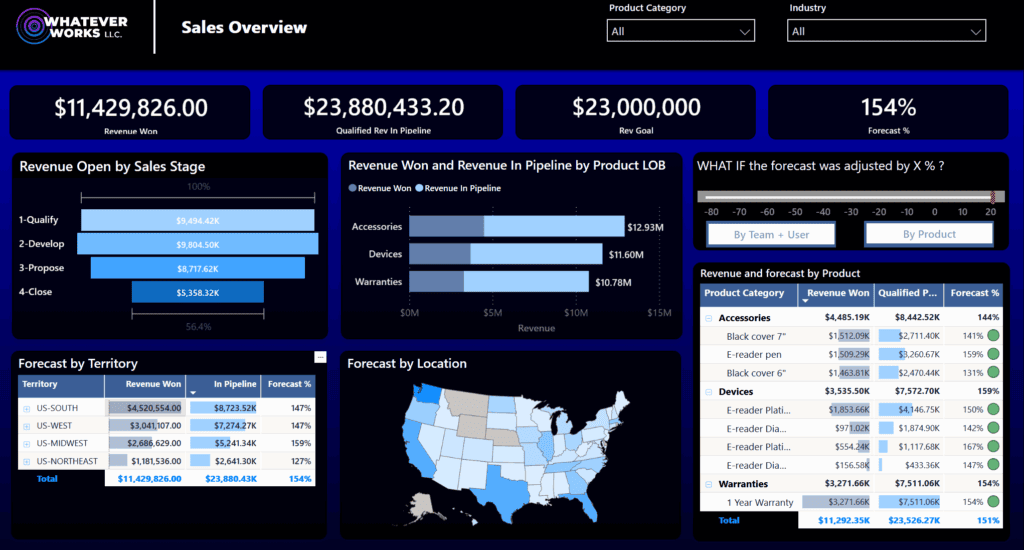Click the Forecast % column header in Territory table
Image resolution: width=1024 pixels, height=550 pixels.
pos(288,384)
